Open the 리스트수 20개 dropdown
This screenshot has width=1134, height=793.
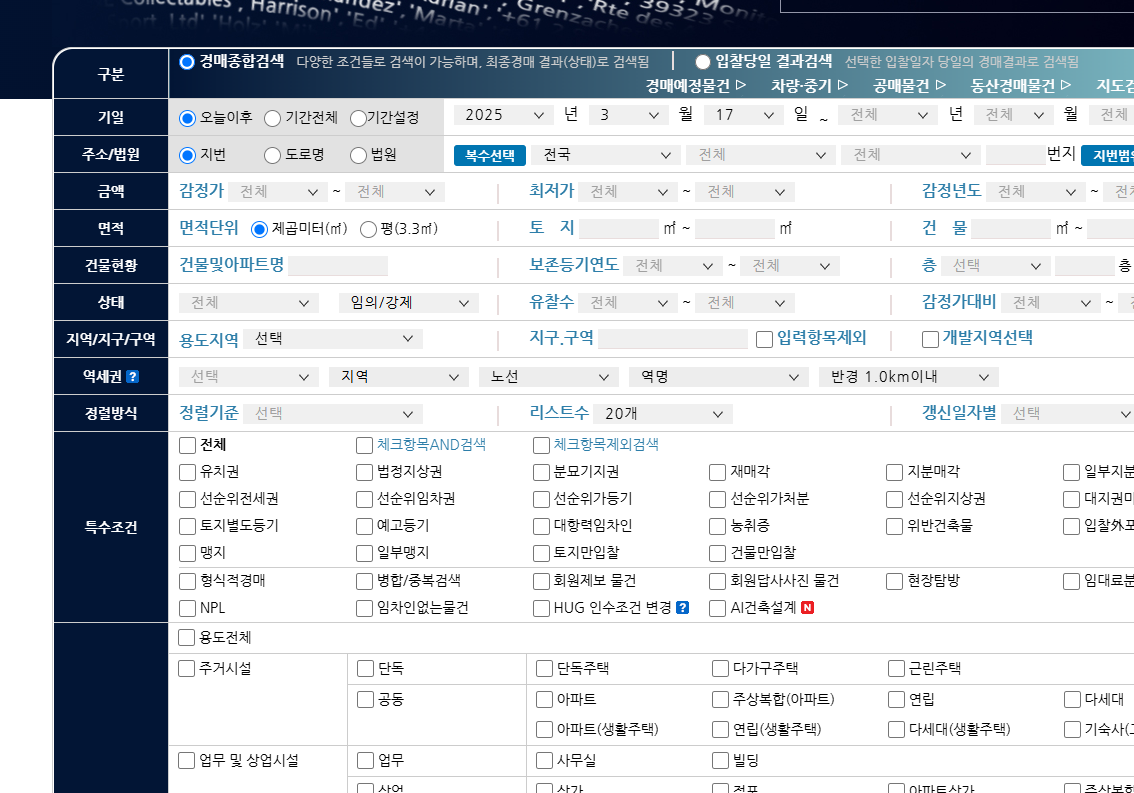pos(663,414)
